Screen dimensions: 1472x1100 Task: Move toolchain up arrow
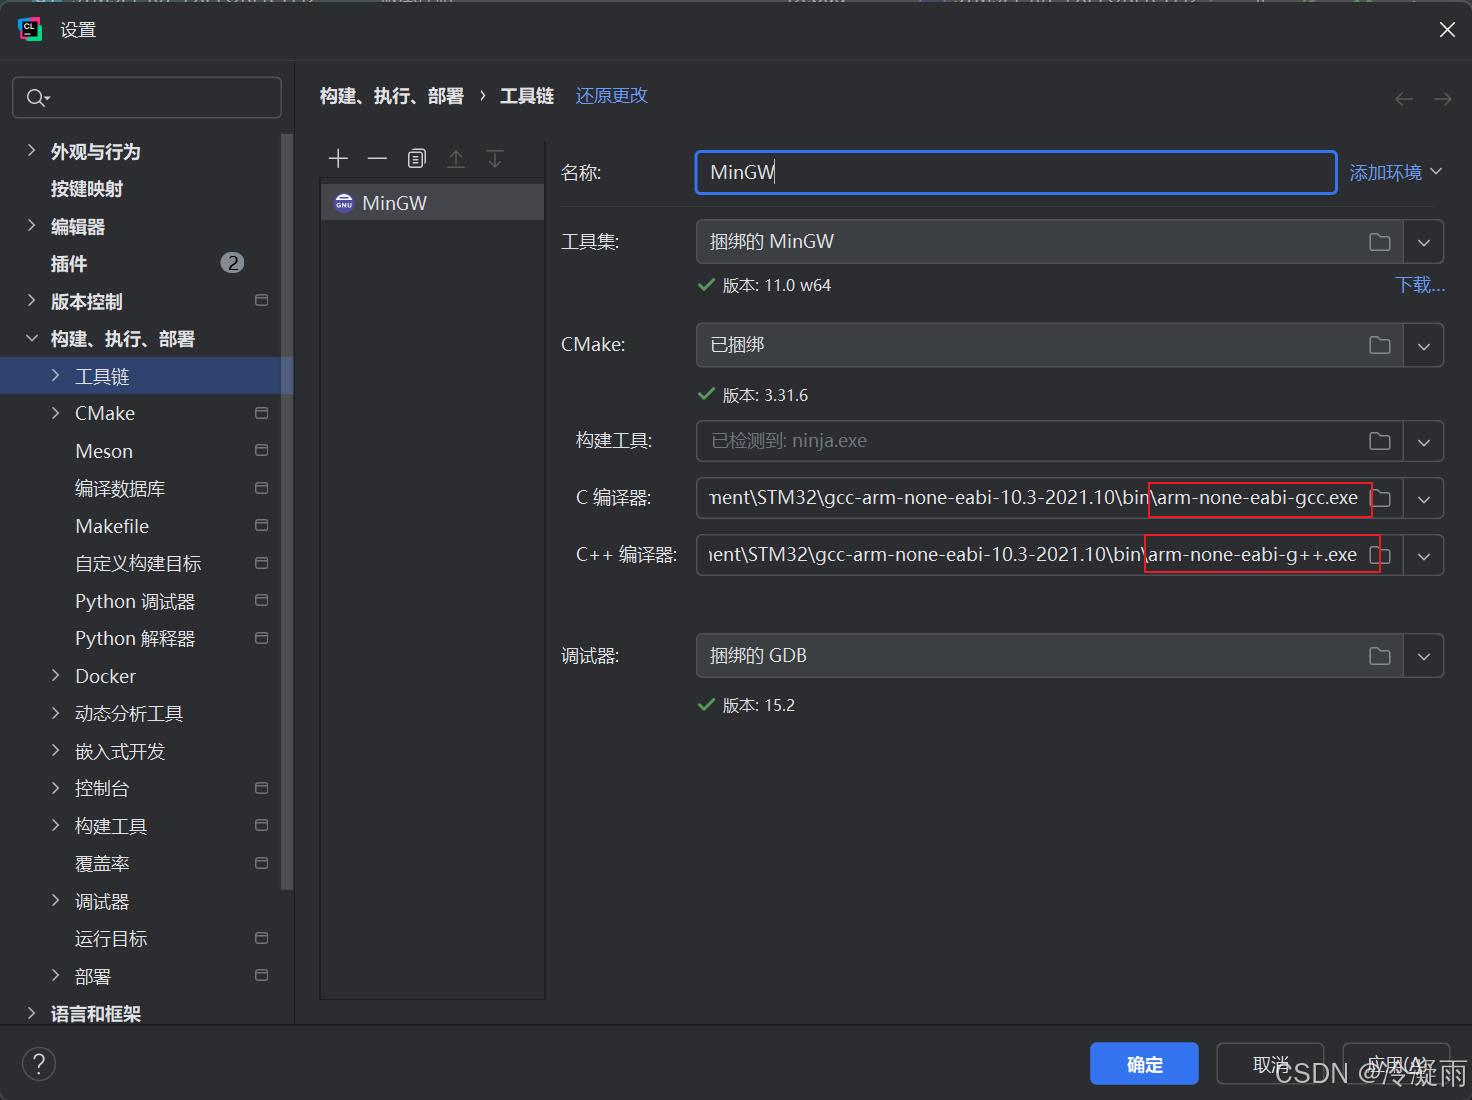(456, 158)
